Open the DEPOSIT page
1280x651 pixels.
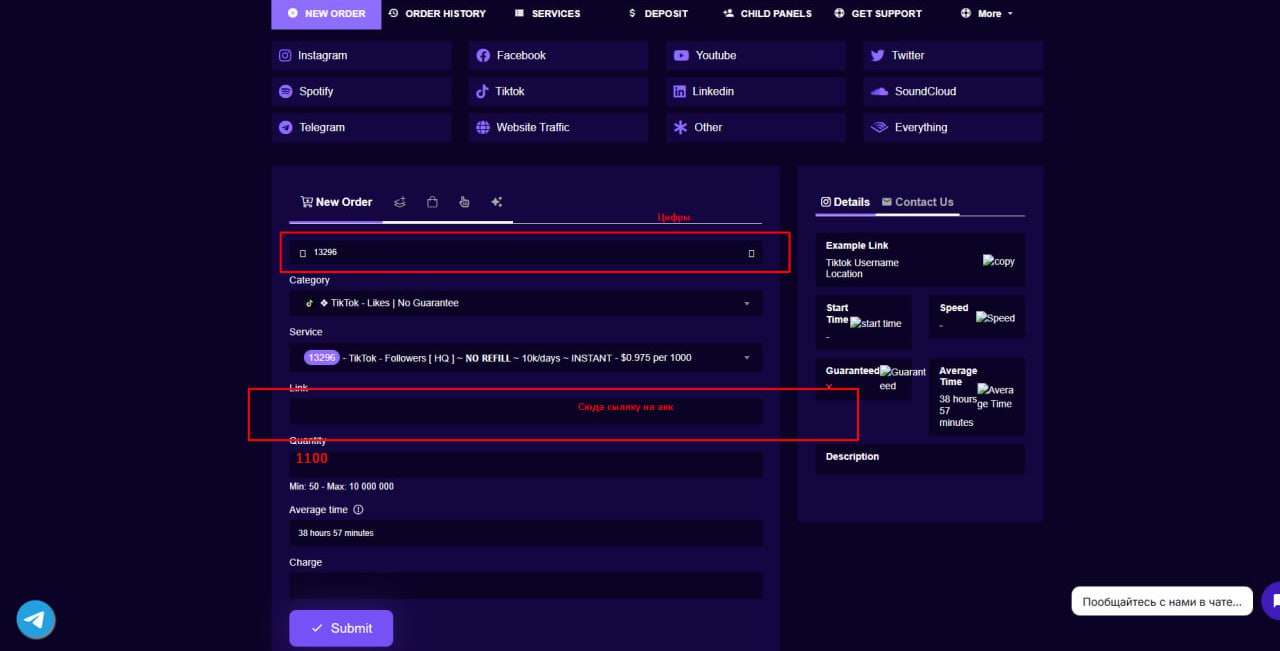coord(658,14)
